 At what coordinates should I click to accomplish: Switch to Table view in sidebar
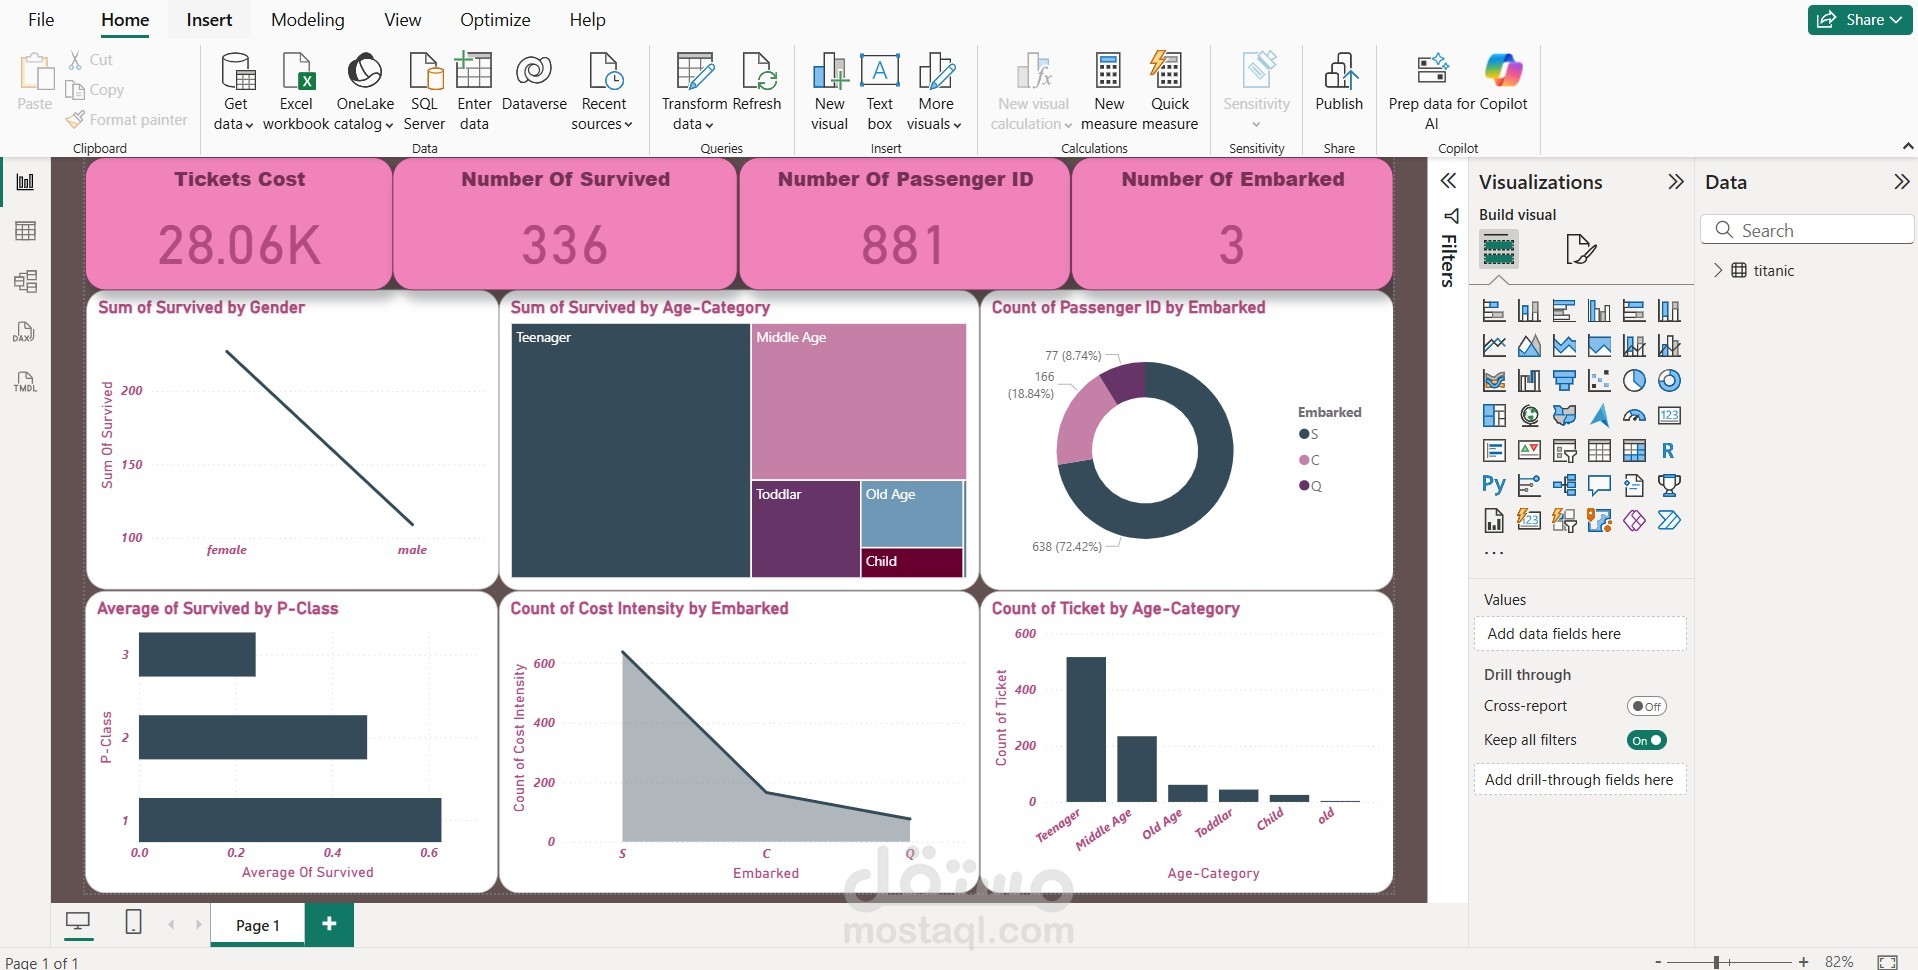26,231
